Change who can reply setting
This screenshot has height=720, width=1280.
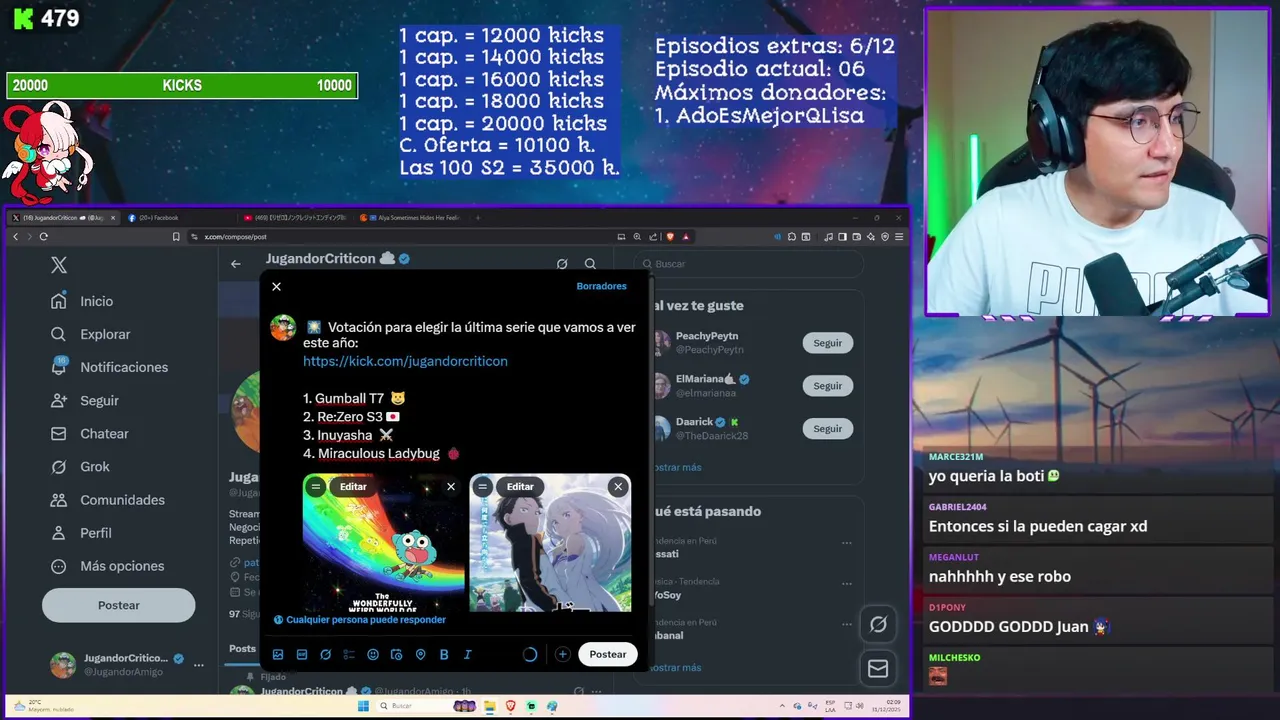[360, 620]
